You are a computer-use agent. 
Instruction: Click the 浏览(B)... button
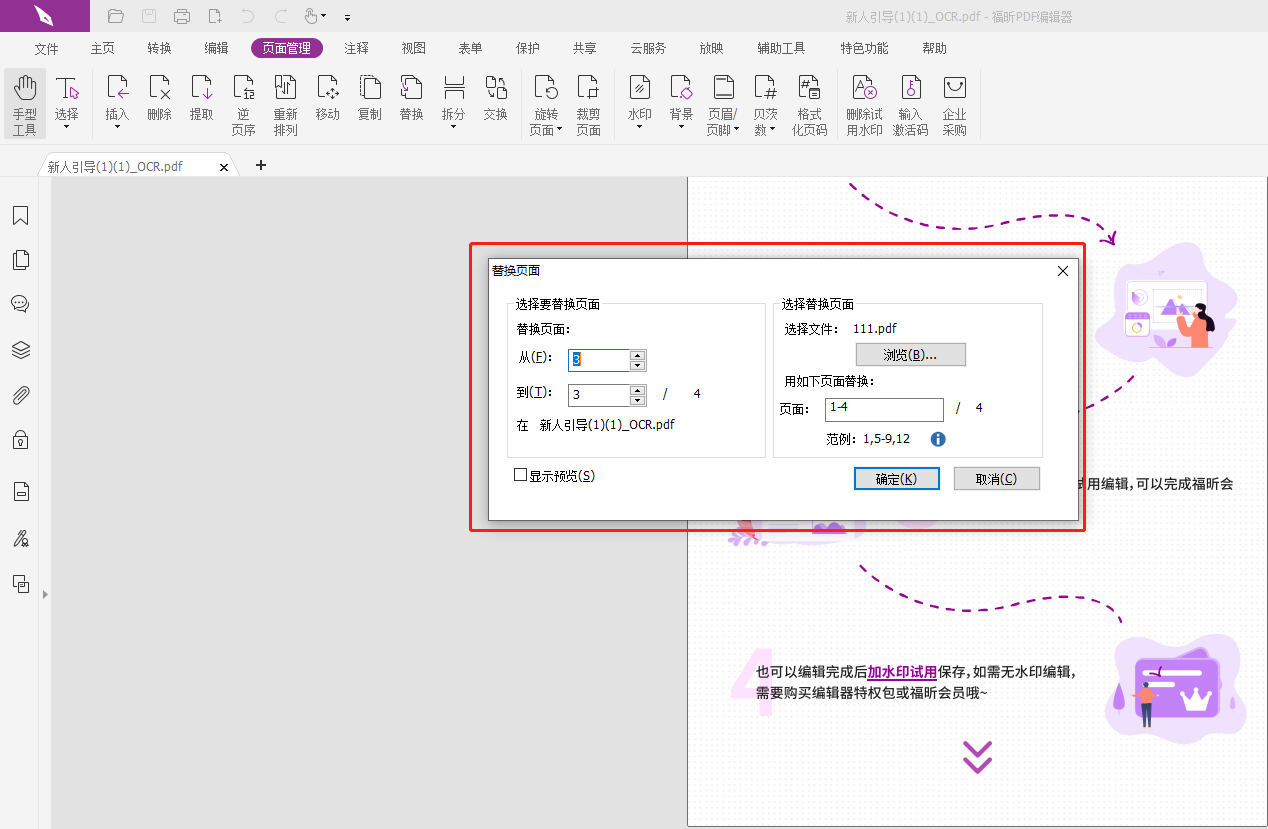click(x=910, y=354)
